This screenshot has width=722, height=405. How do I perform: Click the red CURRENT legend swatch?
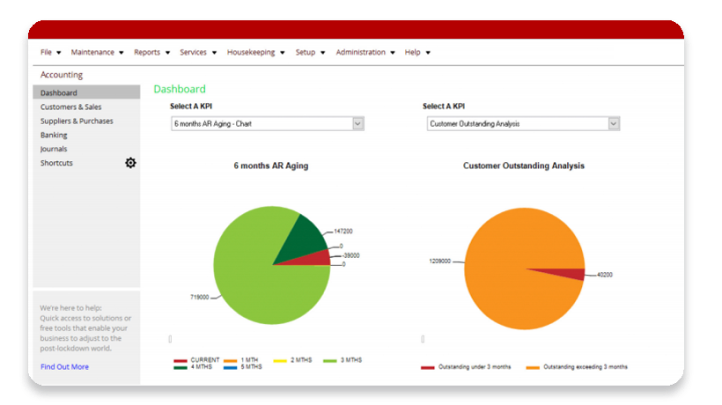click(x=180, y=361)
